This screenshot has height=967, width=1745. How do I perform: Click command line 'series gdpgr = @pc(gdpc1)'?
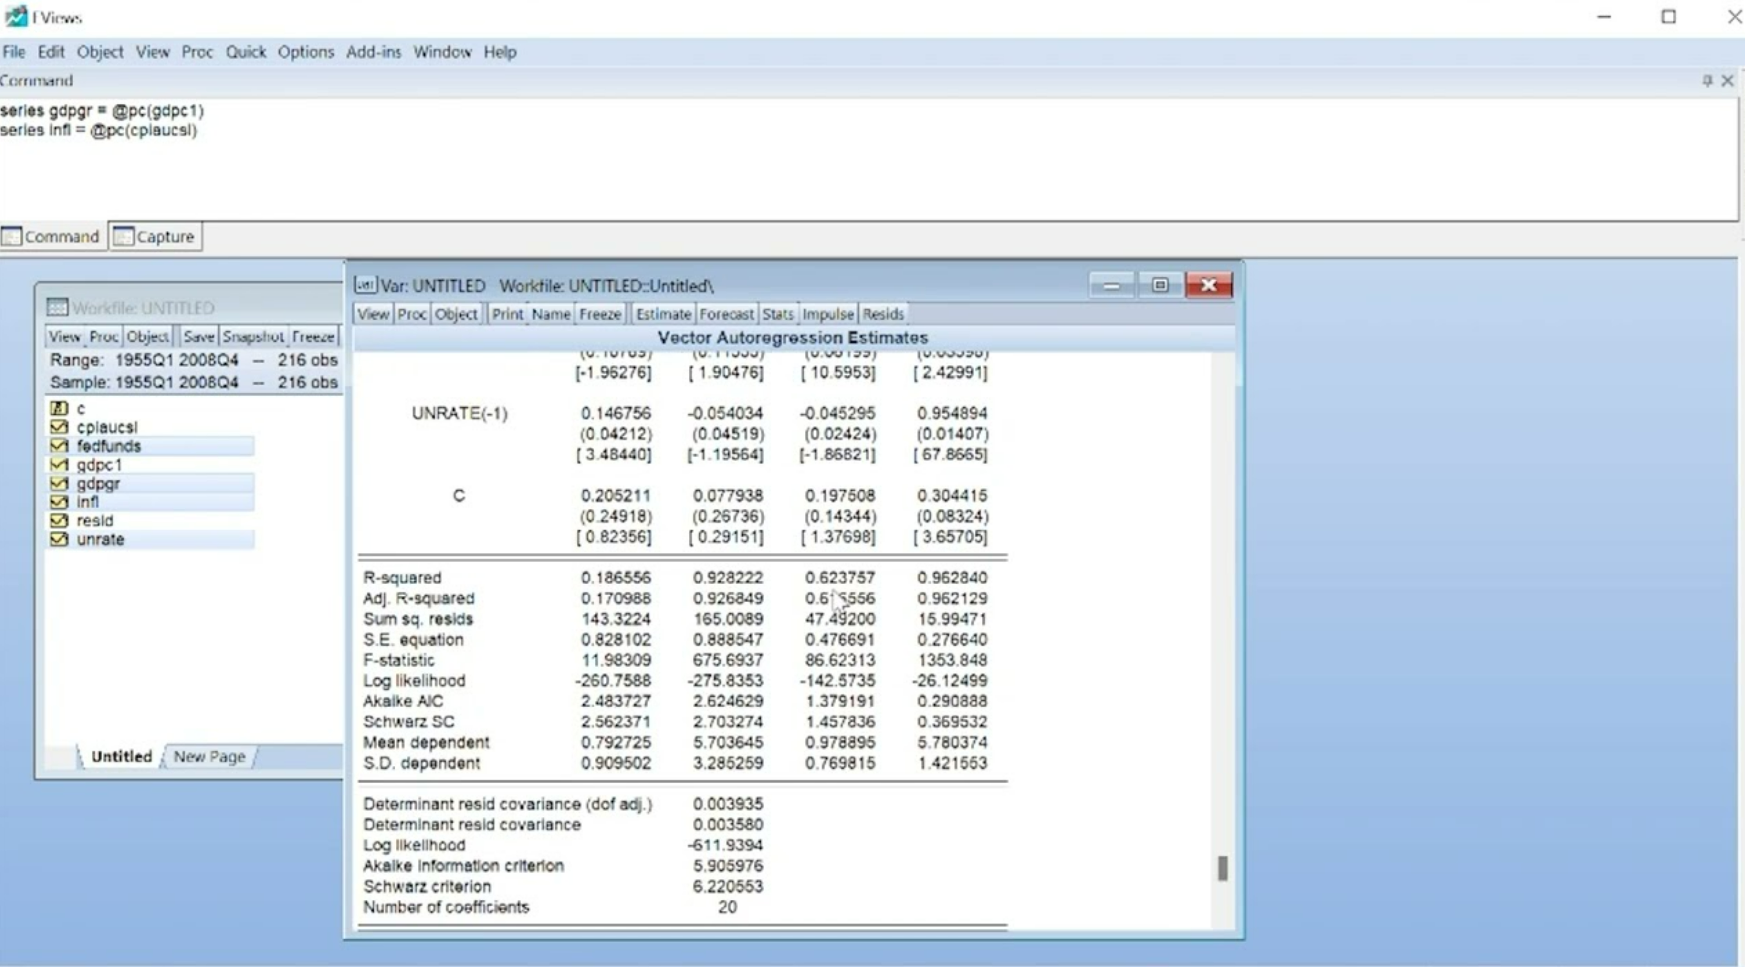pos(102,111)
